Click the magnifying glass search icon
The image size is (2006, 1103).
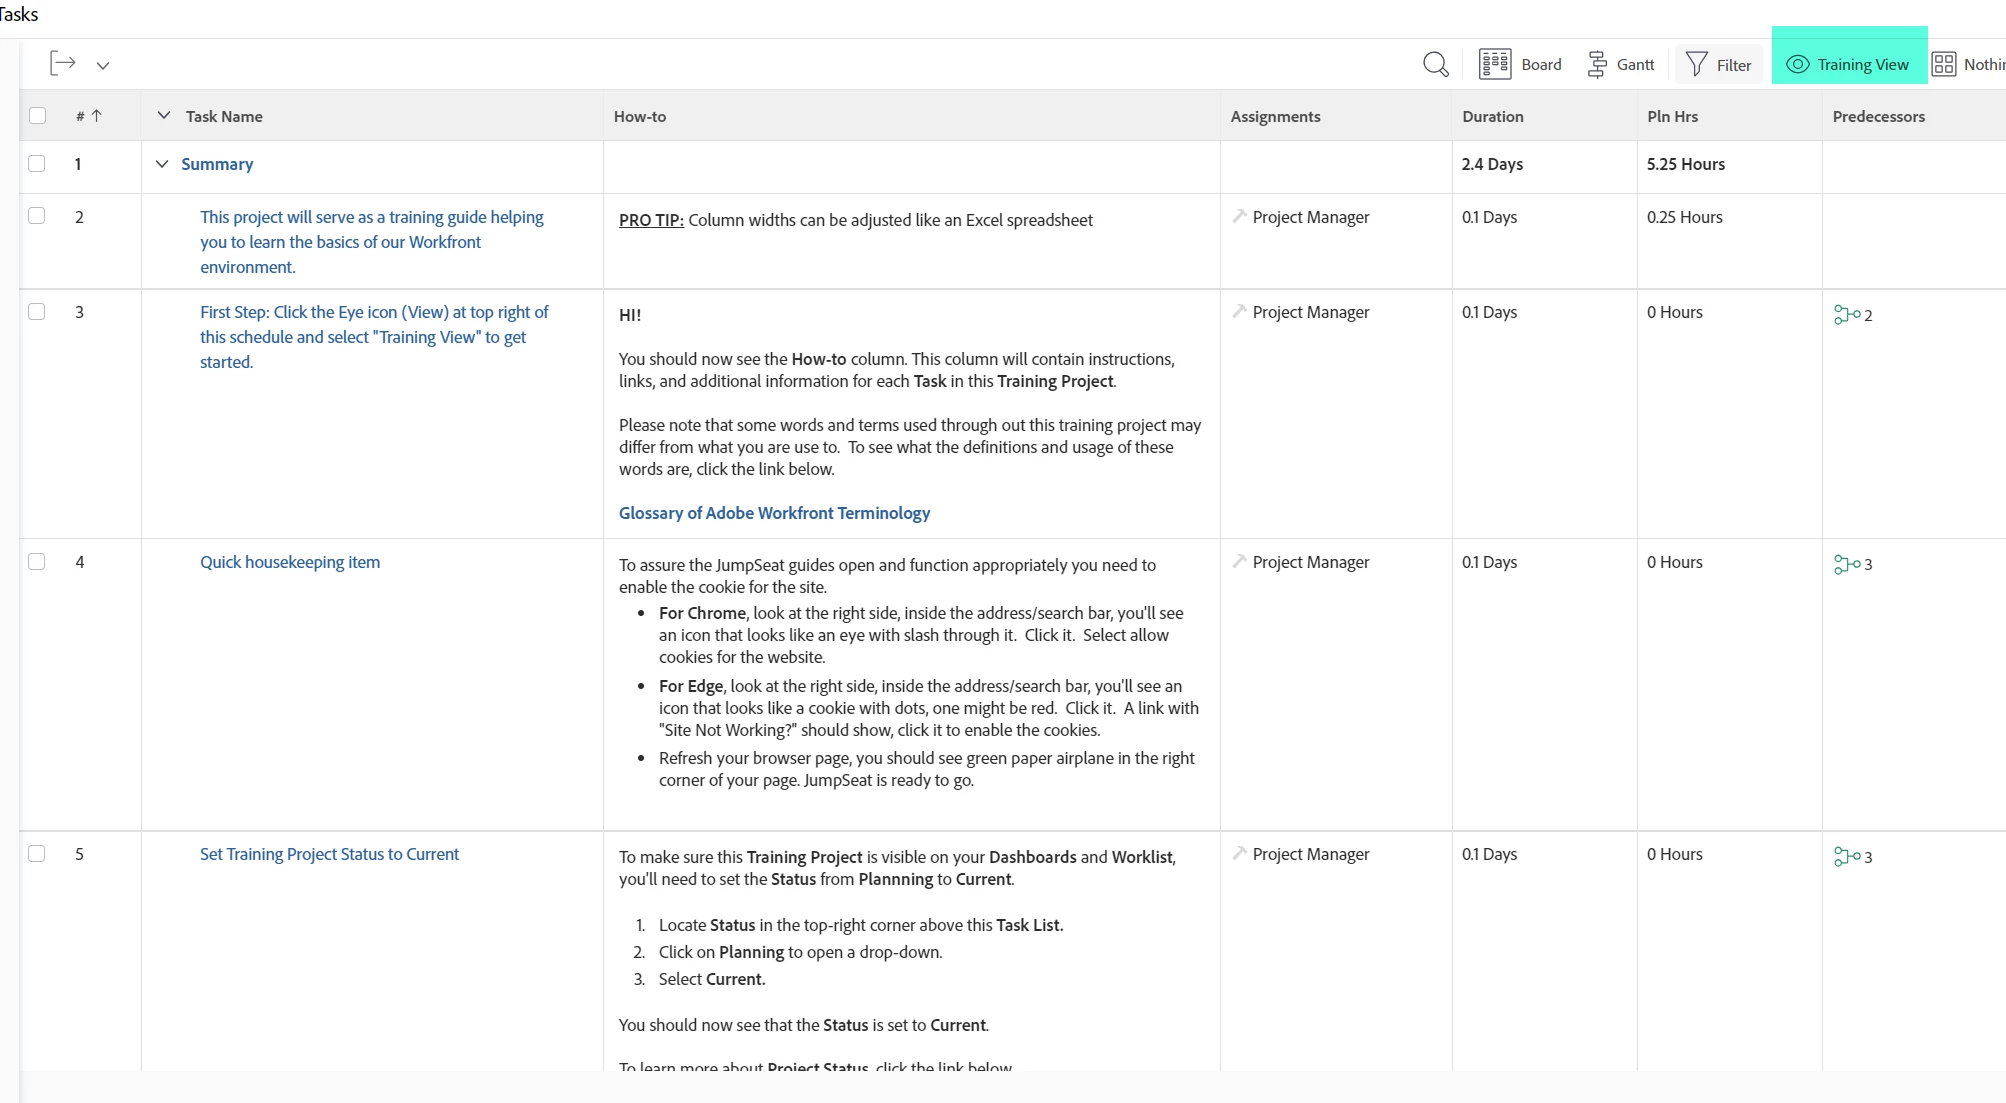pyautogui.click(x=1435, y=64)
